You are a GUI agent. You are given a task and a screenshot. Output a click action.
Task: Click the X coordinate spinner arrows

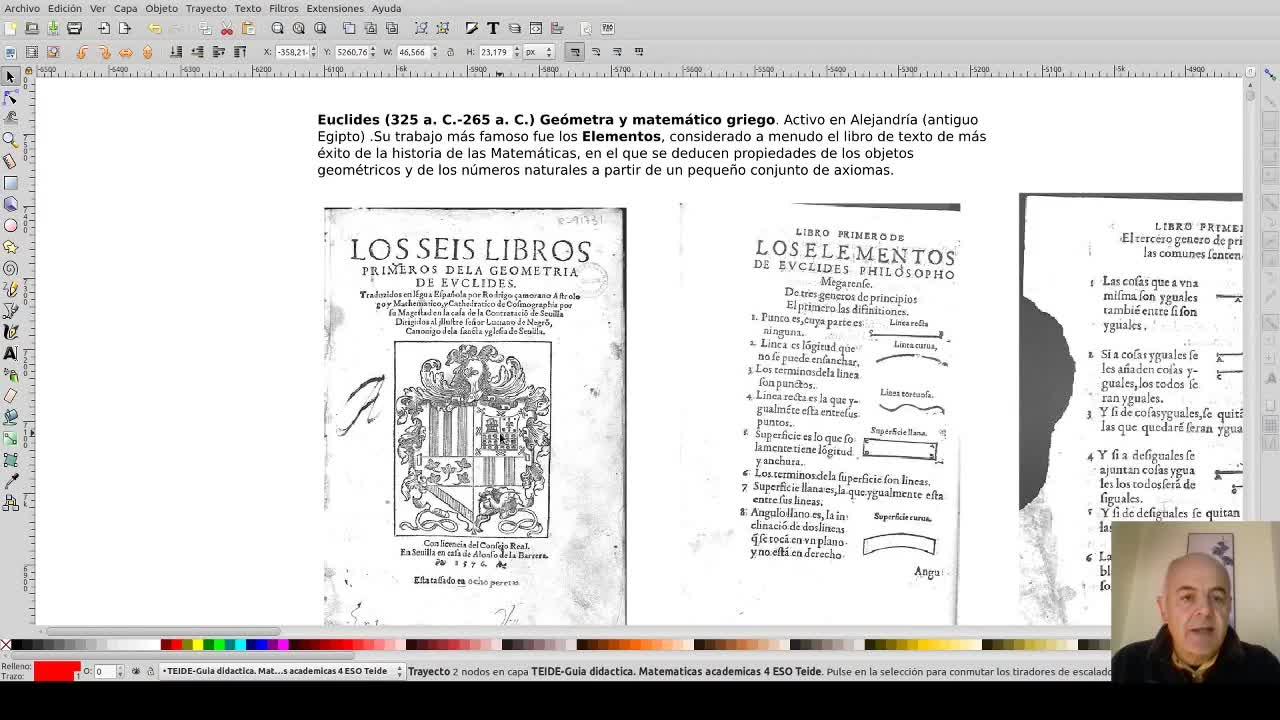pos(316,52)
